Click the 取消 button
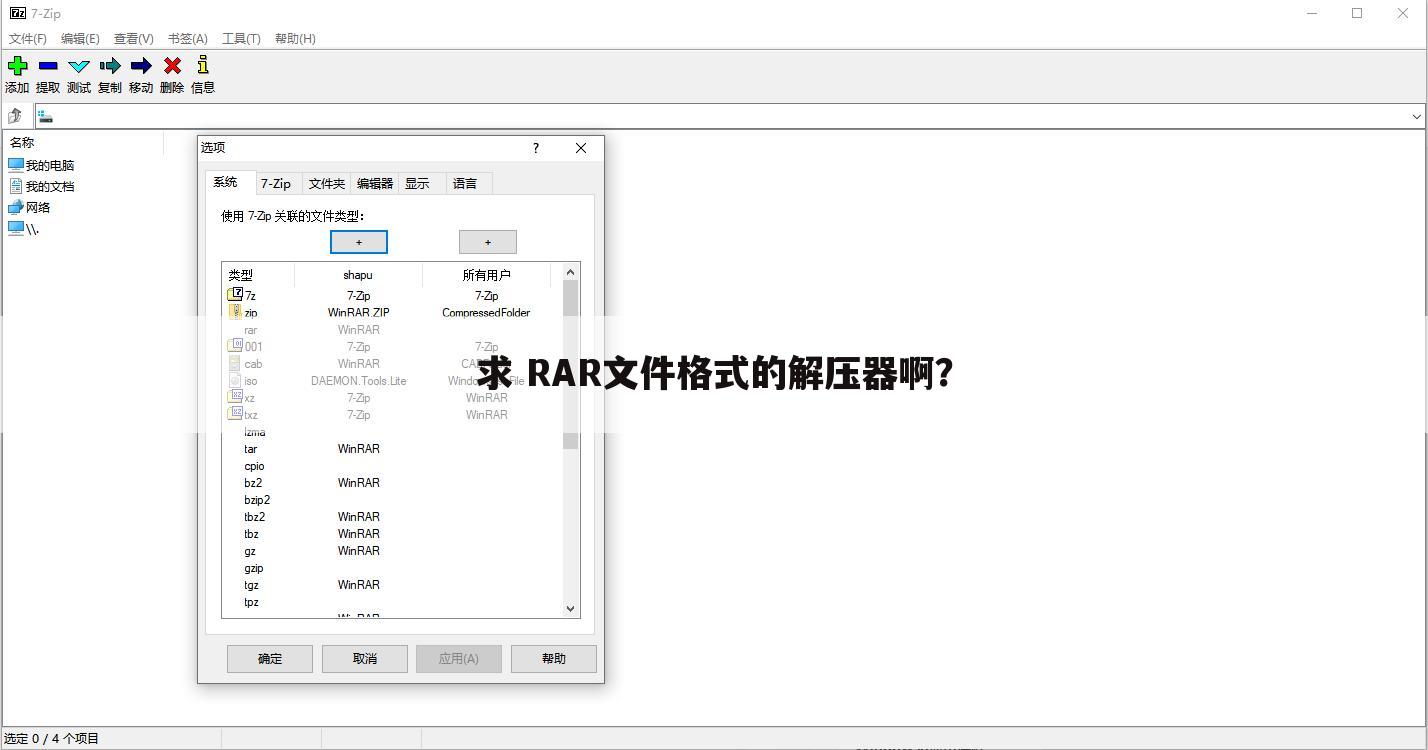 [365, 658]
